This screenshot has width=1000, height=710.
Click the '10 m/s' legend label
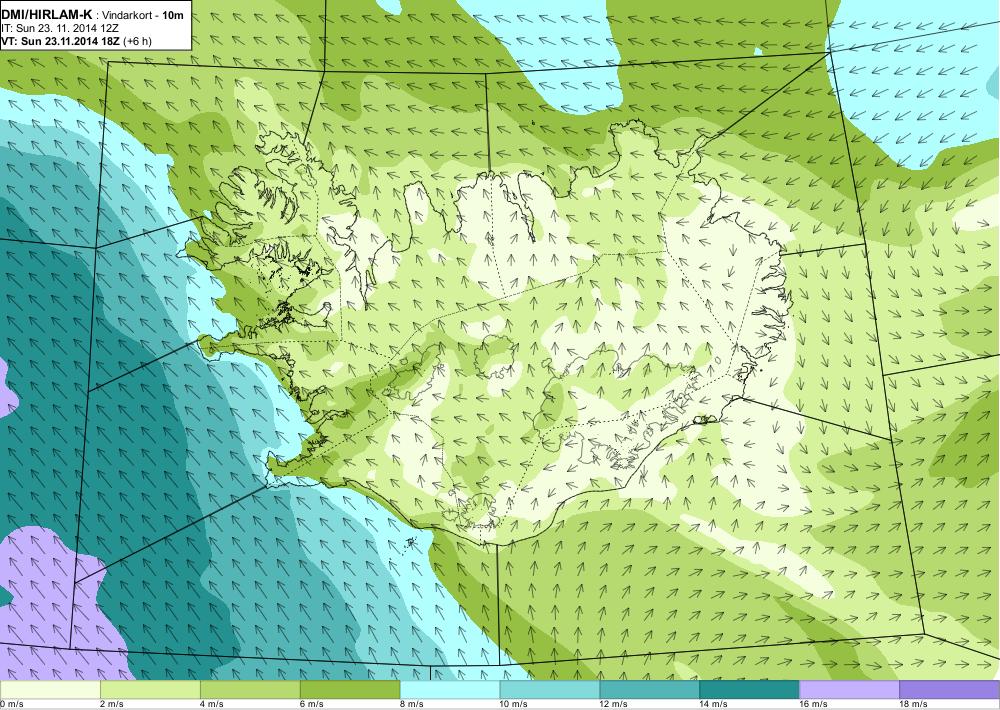(514, 704)
